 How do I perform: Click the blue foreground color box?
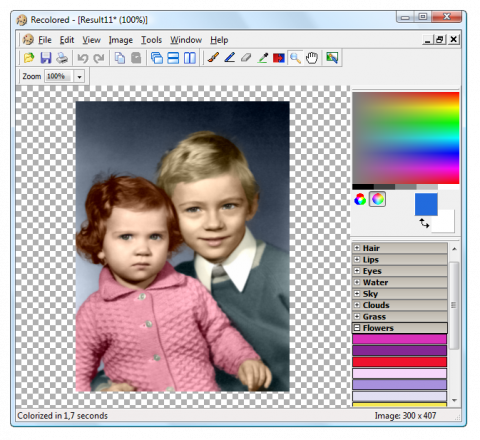click(426, 204)
